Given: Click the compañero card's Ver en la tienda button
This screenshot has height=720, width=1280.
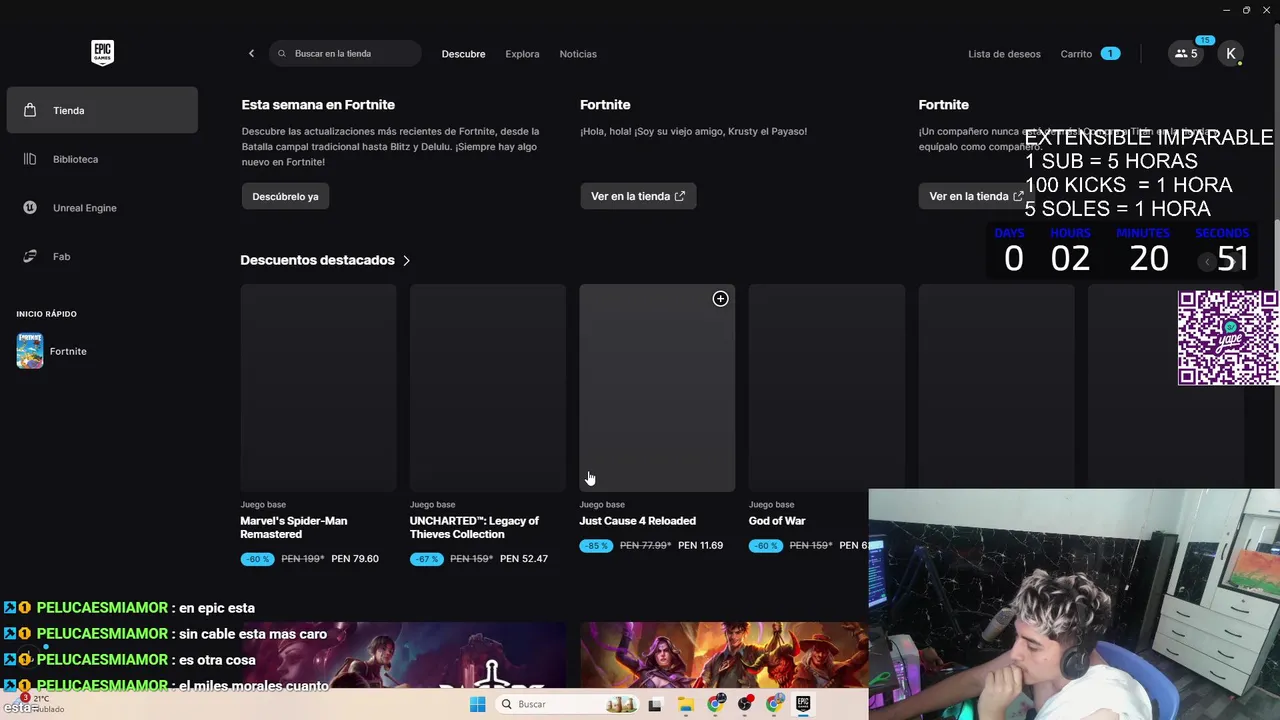Looking at the screenshot, I should (x=975, y=196).
